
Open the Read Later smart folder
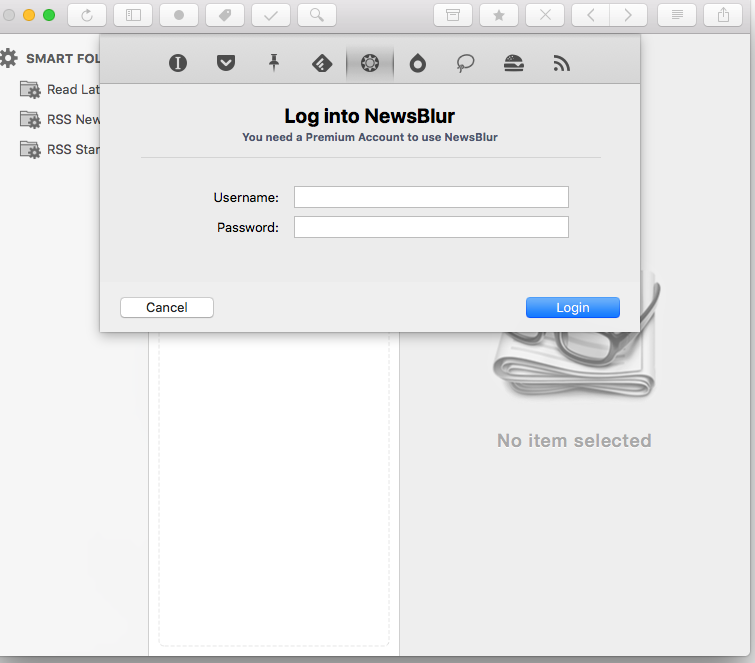[x=59, y=90]
